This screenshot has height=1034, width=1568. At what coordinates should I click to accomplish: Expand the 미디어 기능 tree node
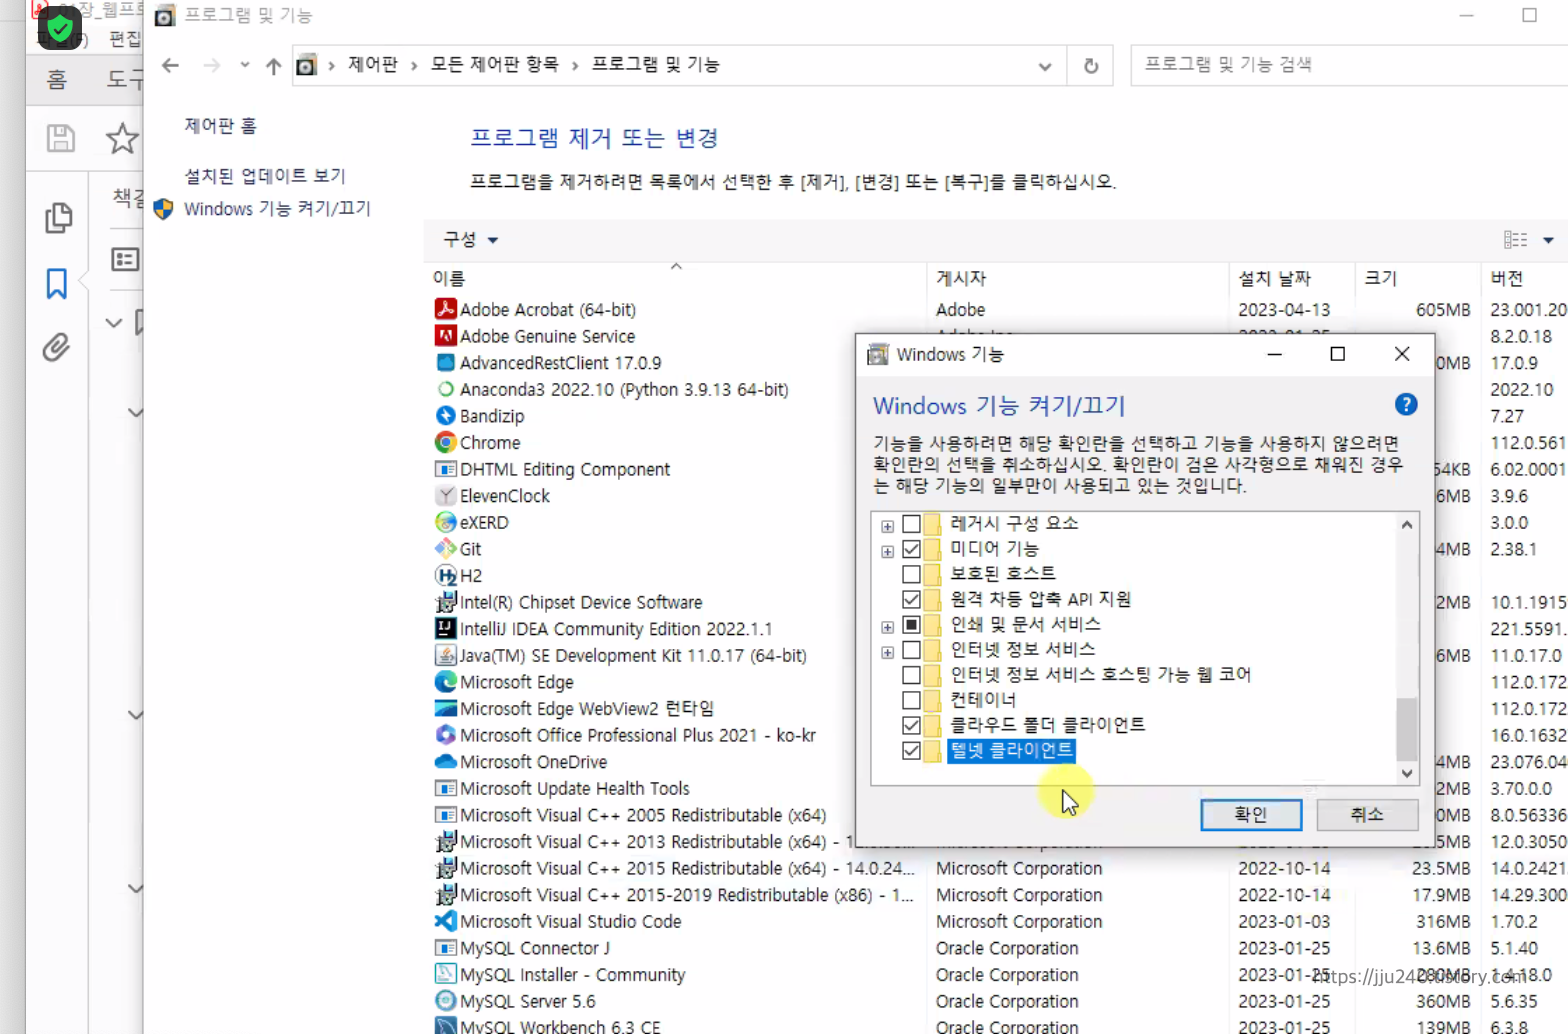[x=887, y=551]
